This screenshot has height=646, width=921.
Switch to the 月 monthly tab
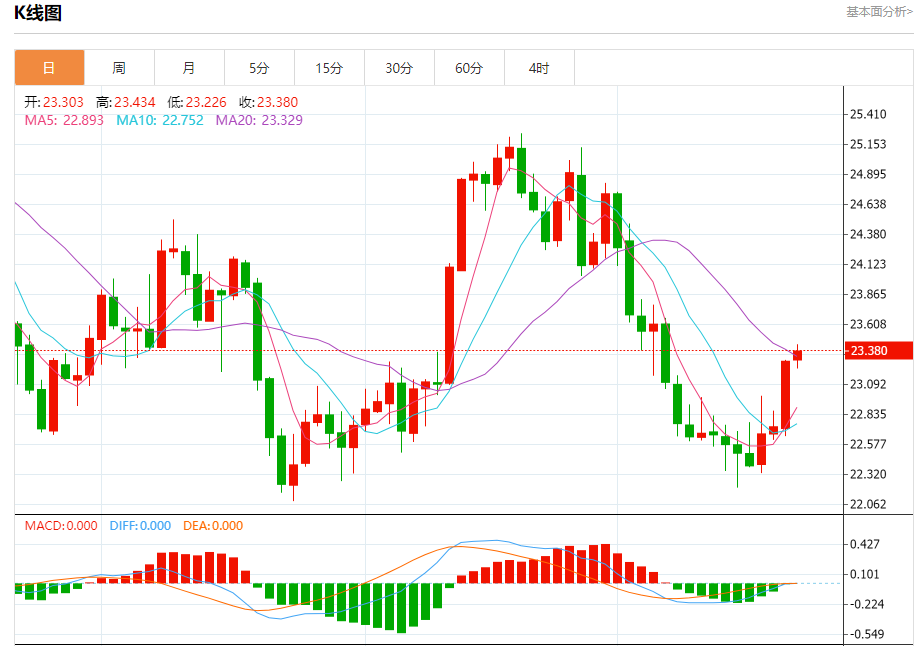click(x=189, y=68)
